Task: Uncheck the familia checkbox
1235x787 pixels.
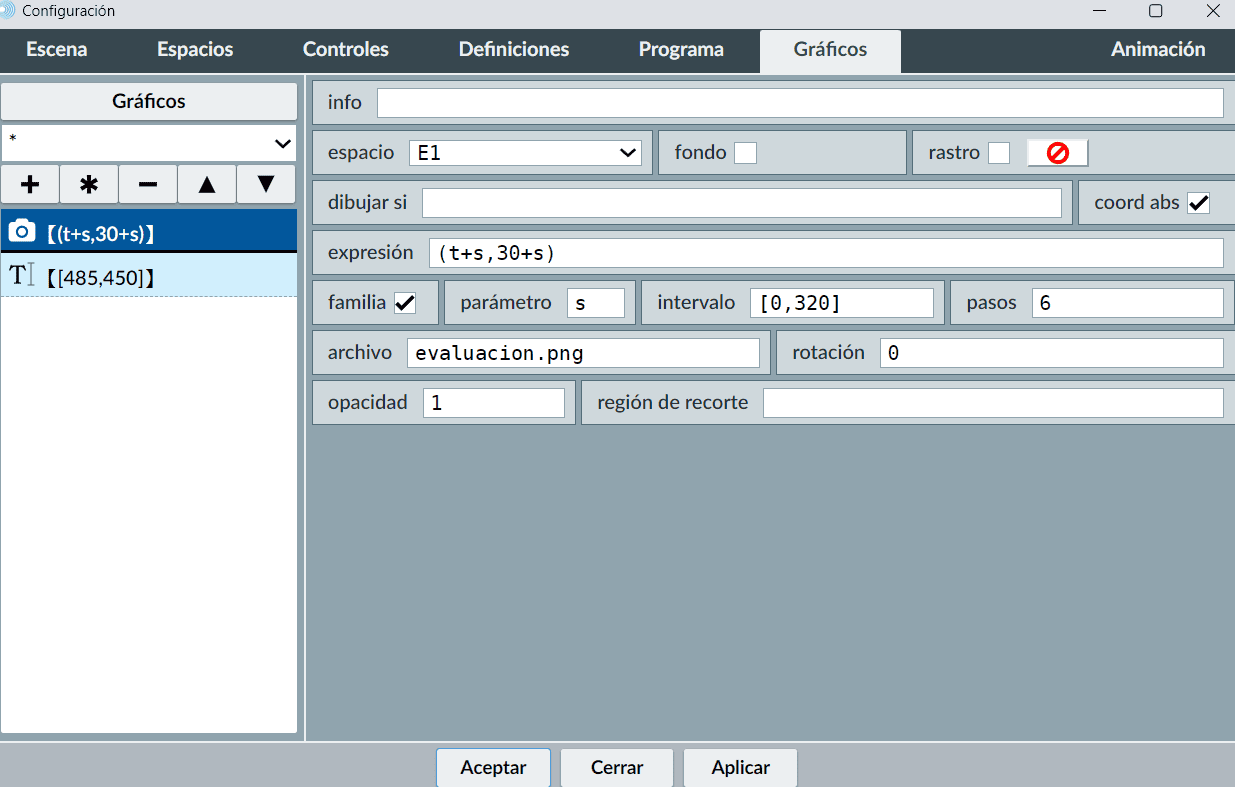Action: pos(405,303)
